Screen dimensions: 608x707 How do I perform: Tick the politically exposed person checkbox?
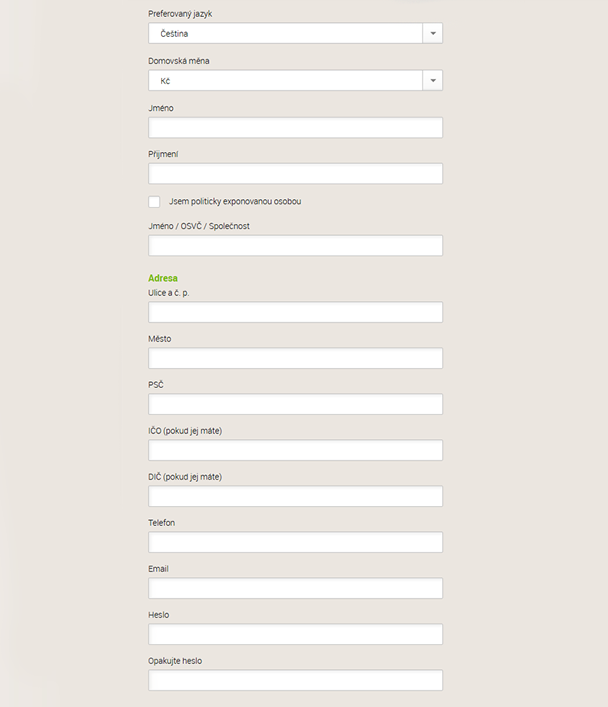[x=154, y=202]
